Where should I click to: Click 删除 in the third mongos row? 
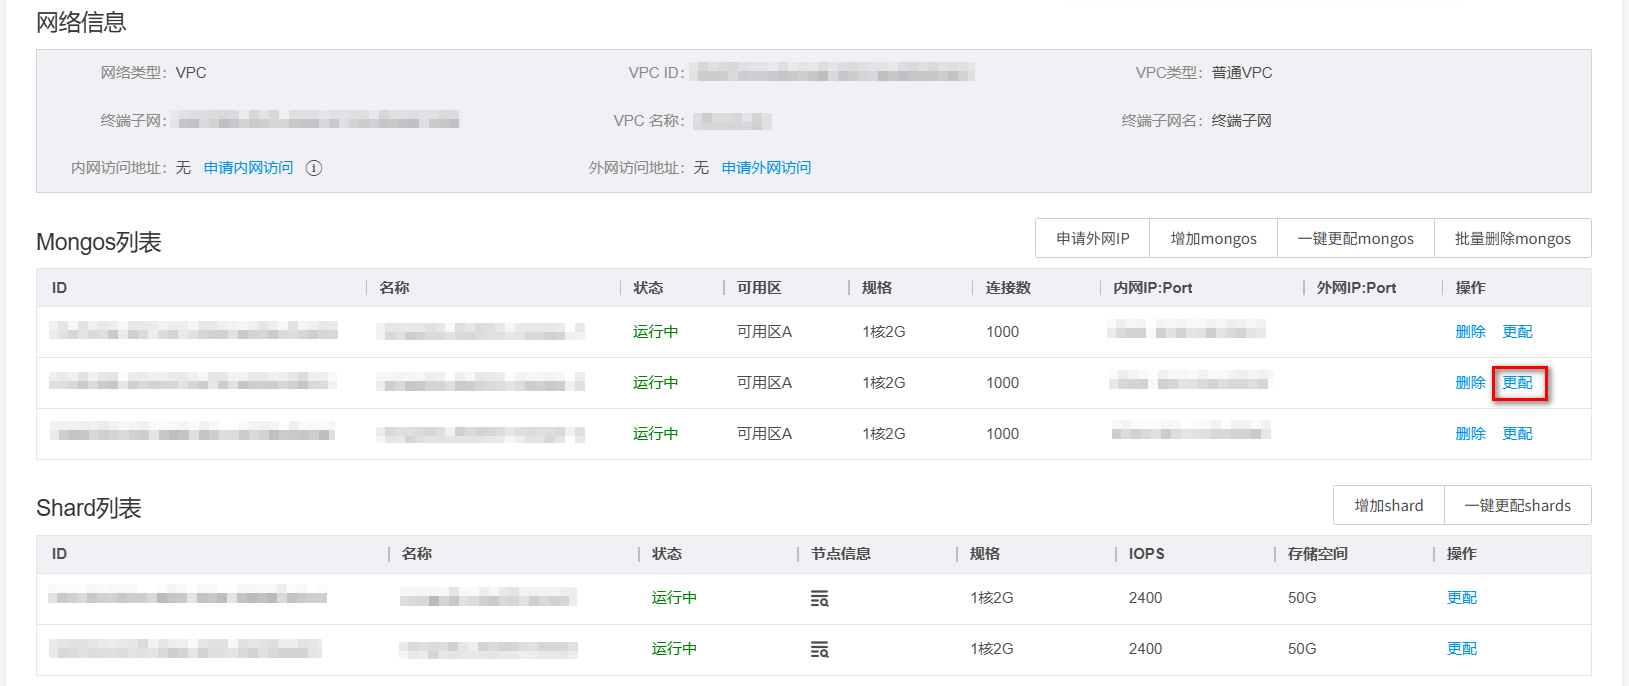(x=1470, y=434)
